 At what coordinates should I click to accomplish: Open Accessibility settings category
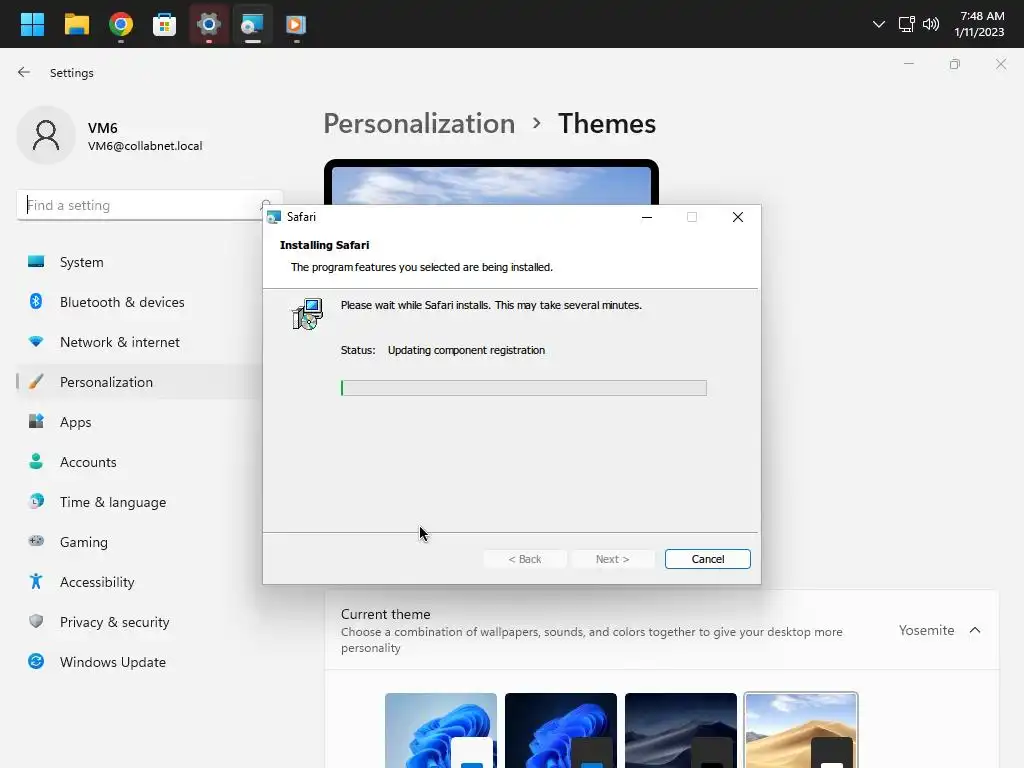139,582
